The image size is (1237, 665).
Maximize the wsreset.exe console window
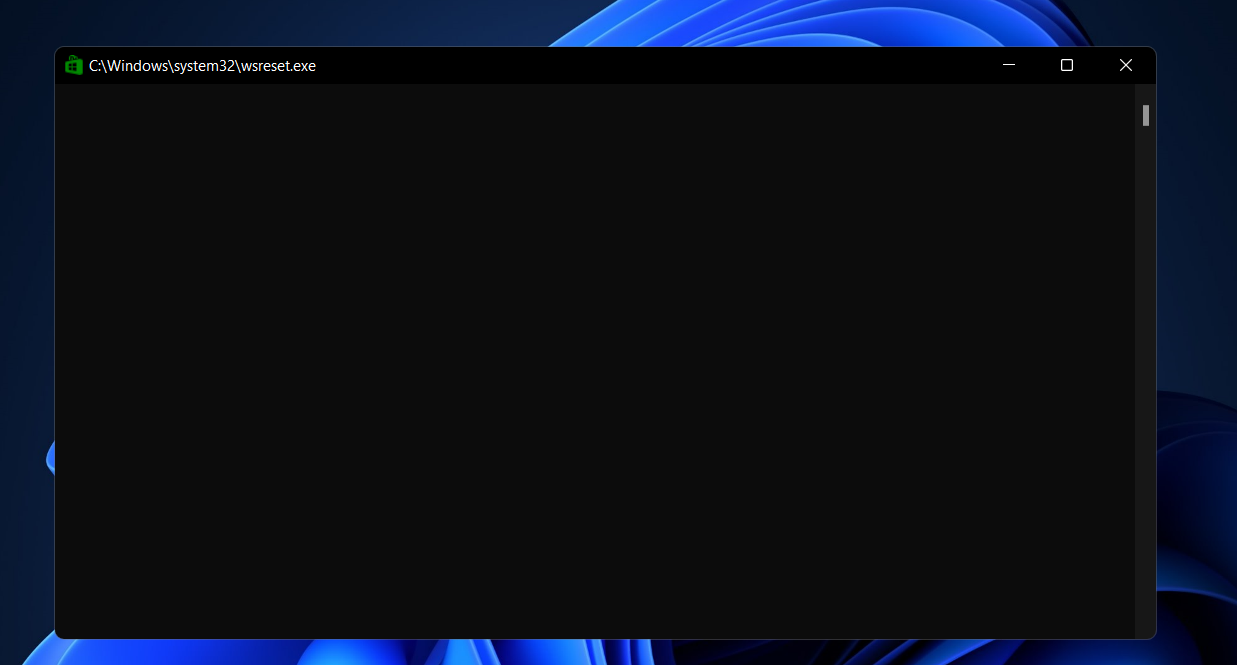[1067, 65]
